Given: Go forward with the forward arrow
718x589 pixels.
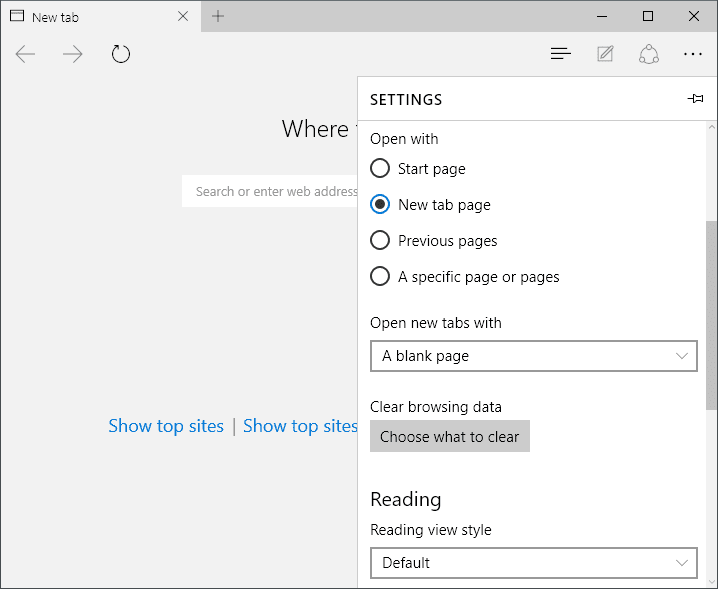Looking at the screenshot, I should coord(73,54).
